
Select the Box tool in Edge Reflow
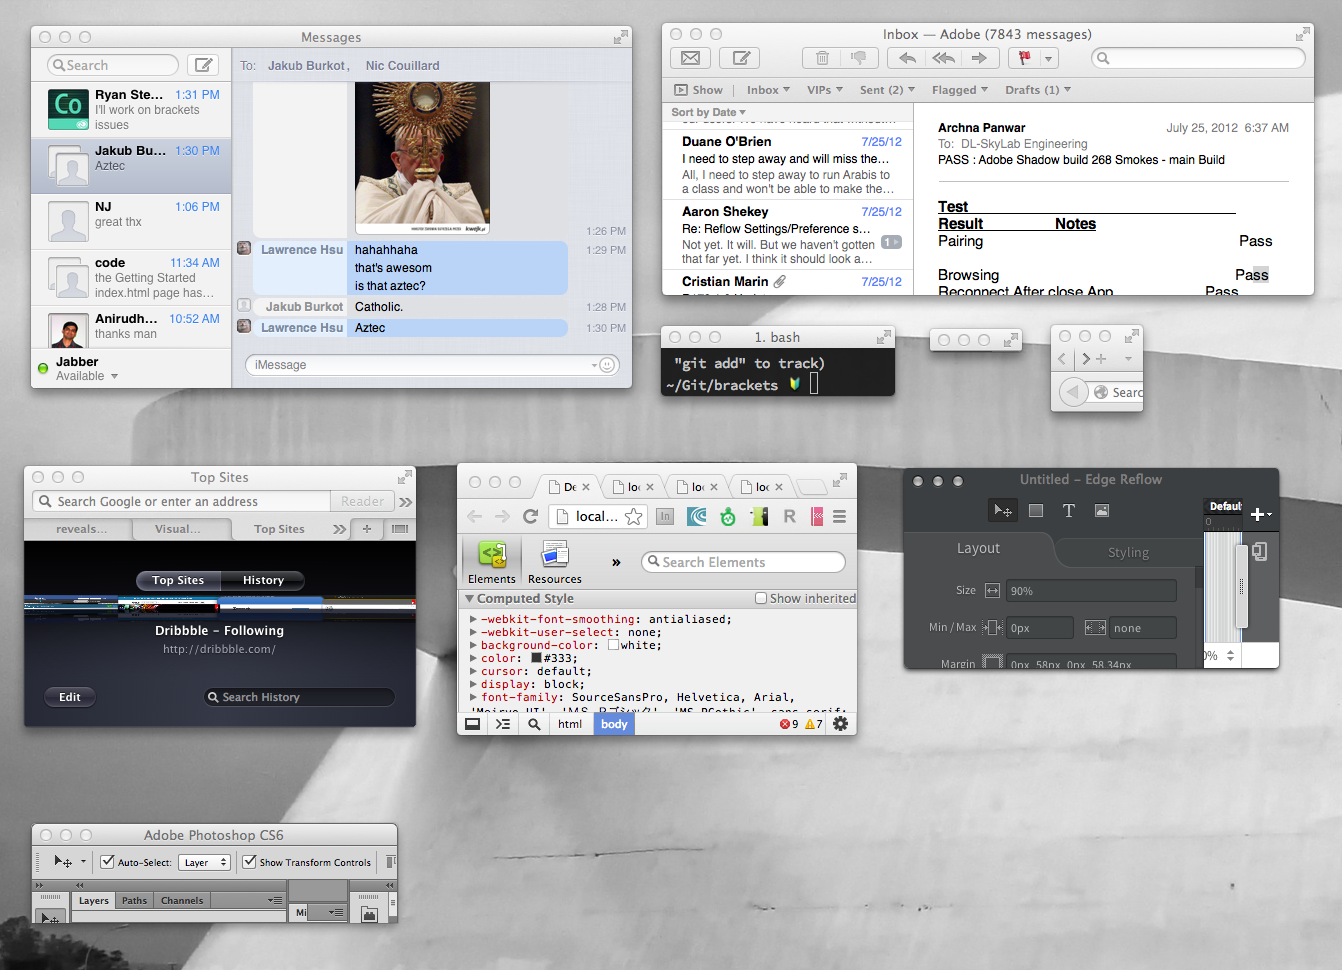tap(1036, 510)
